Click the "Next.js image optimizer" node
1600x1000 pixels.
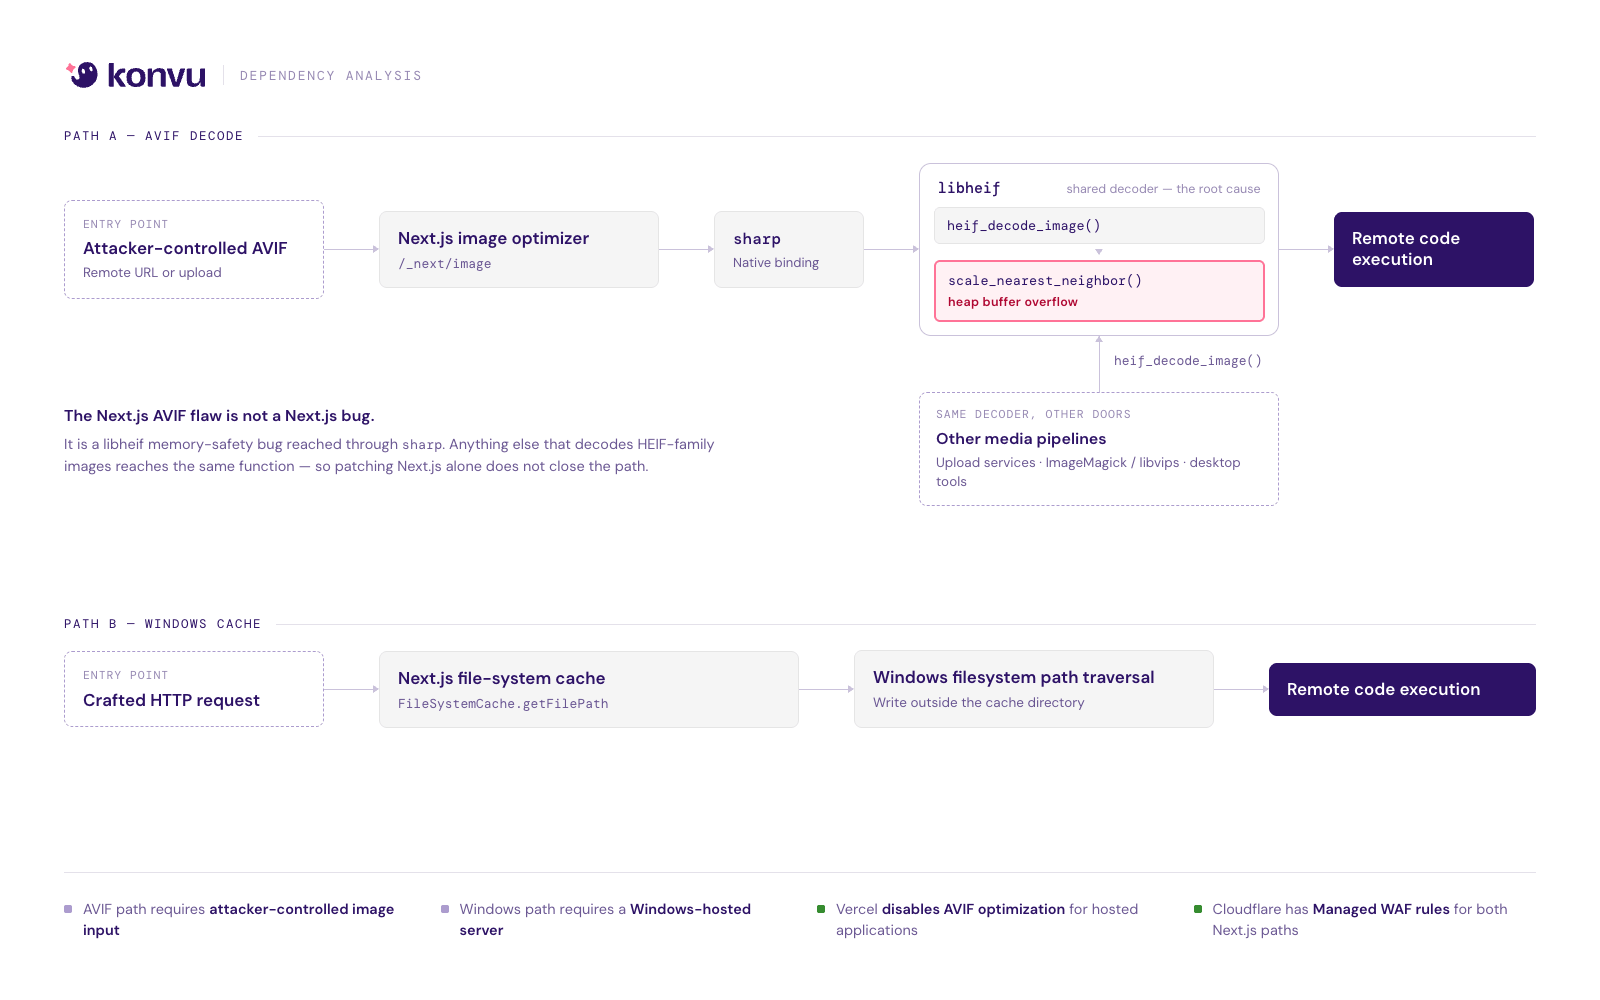click(519, 249)
